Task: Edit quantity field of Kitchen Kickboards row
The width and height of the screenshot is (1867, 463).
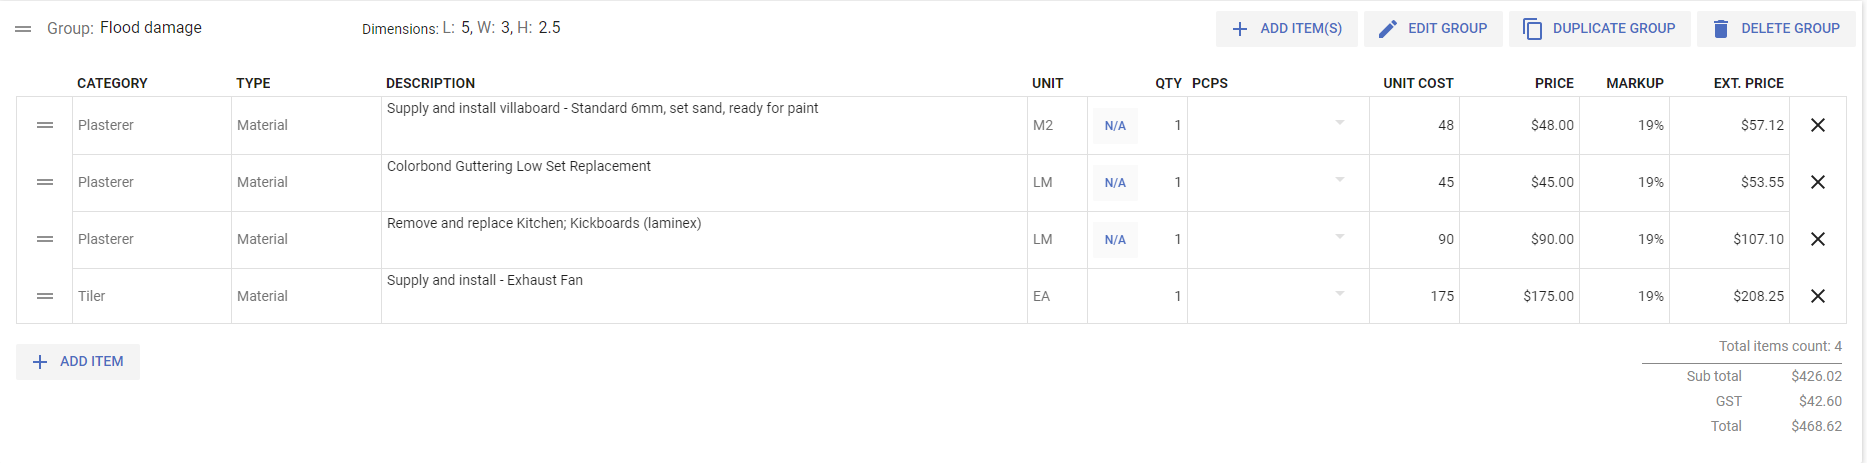Action: coord(1164,239)
